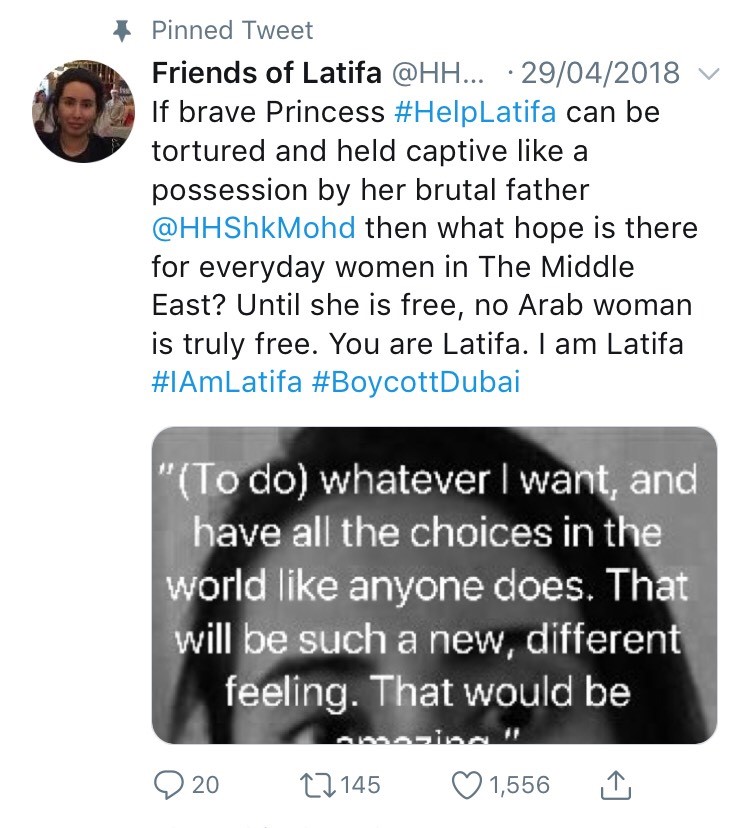The height and width of the screenshot is (828, 750).
Task: Open the #HelpLatifa hashtag
Action: 475,112
